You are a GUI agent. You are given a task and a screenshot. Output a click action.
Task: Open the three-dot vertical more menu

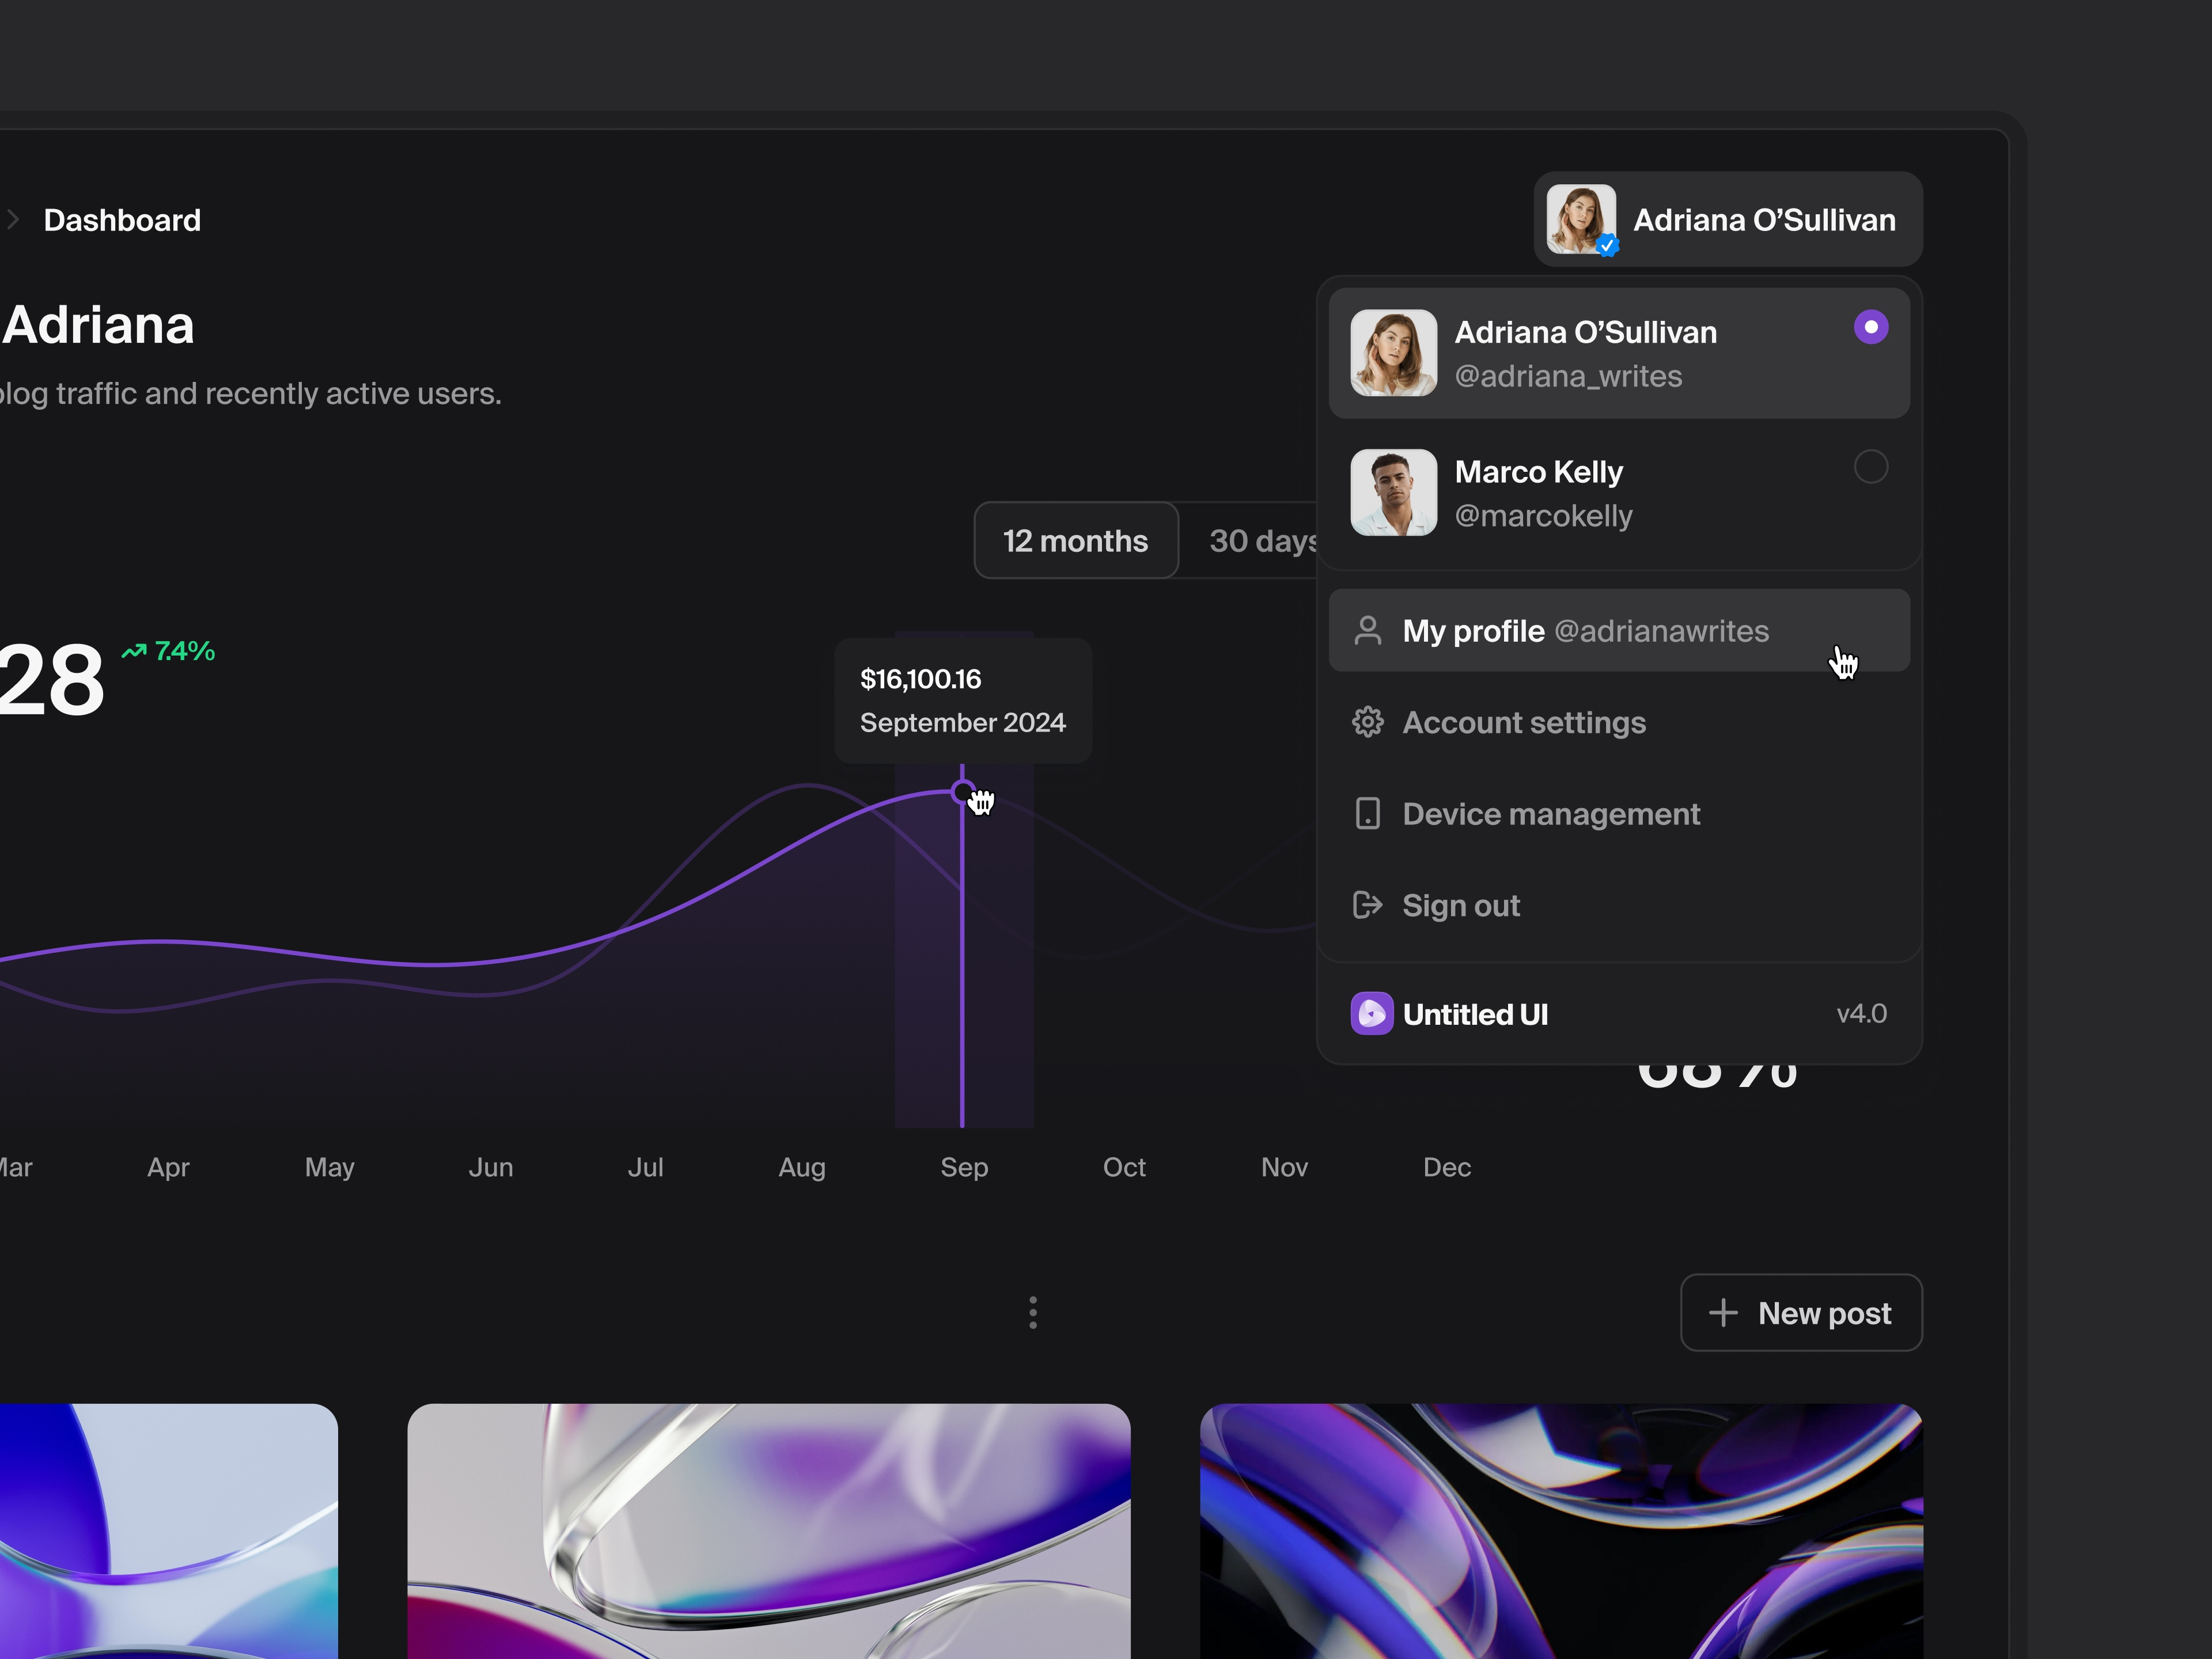[1033, 1312]
